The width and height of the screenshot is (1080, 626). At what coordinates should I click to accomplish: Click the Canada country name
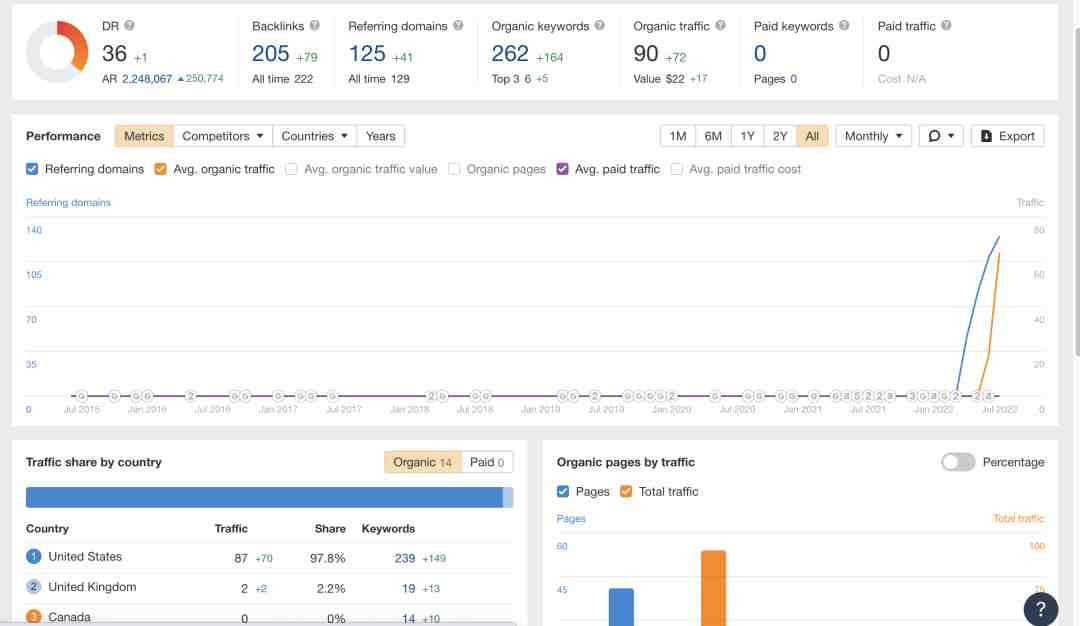click(70, 617)
